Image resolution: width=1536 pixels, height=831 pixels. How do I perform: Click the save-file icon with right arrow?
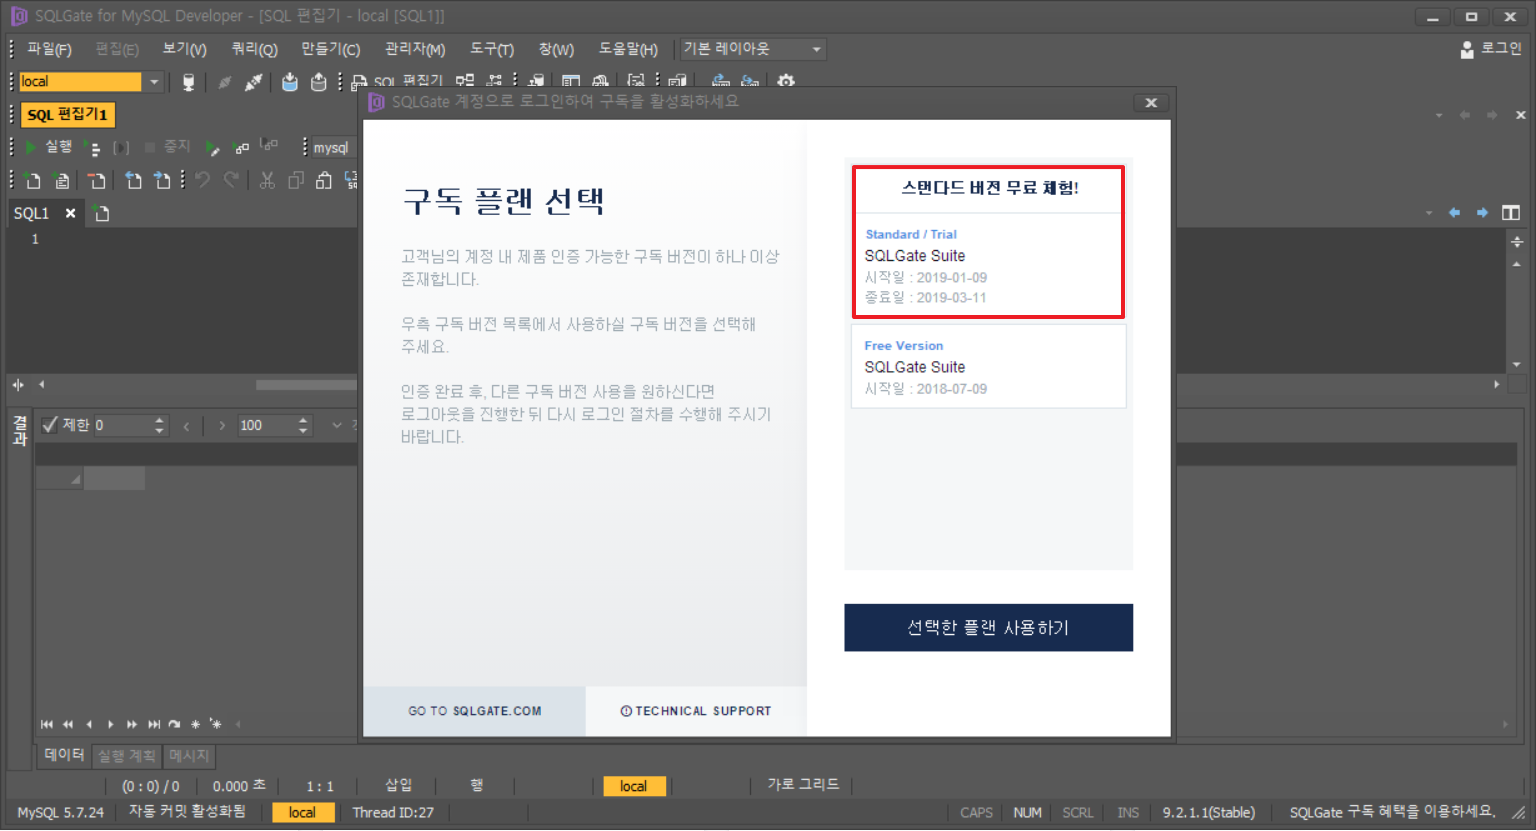point(162,180)
